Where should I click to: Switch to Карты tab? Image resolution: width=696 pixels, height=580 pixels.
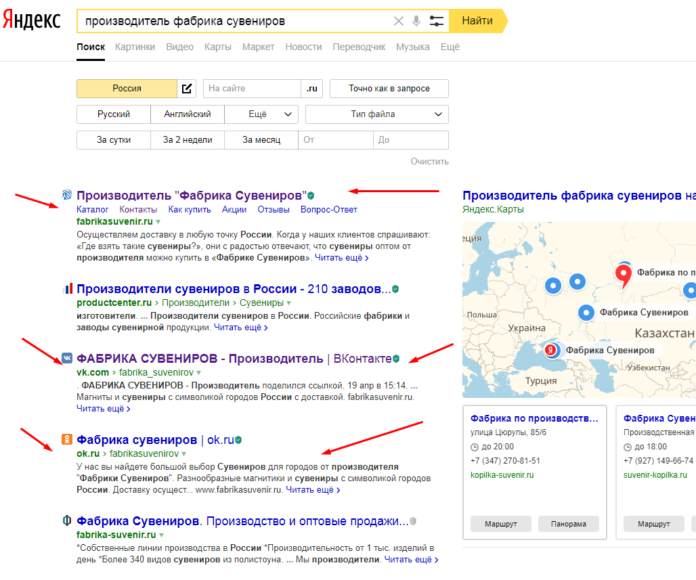pyautogui.click(x=218, y=47)
